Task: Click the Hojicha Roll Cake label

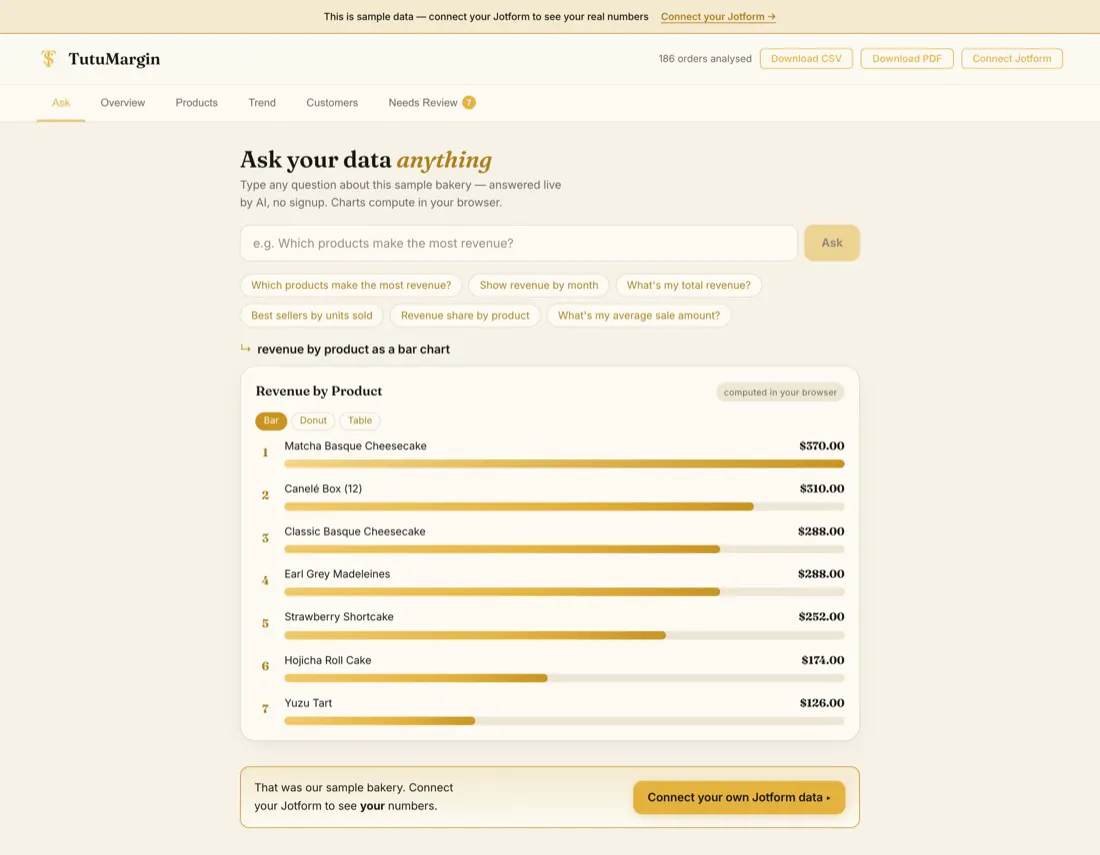Action: pyautogui.click(x=328, y=660)
